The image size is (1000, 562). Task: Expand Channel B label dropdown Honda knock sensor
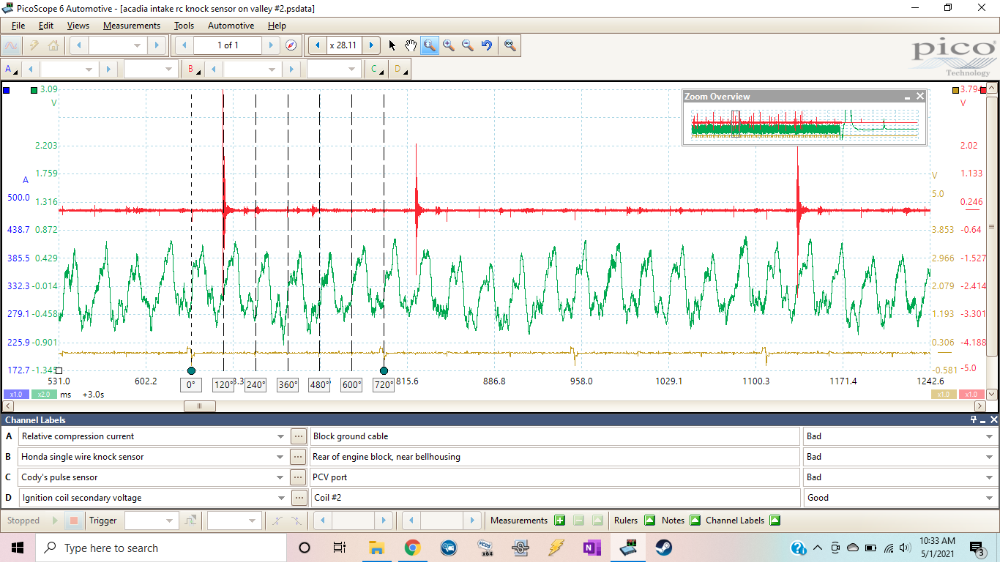tap(280, 457)
